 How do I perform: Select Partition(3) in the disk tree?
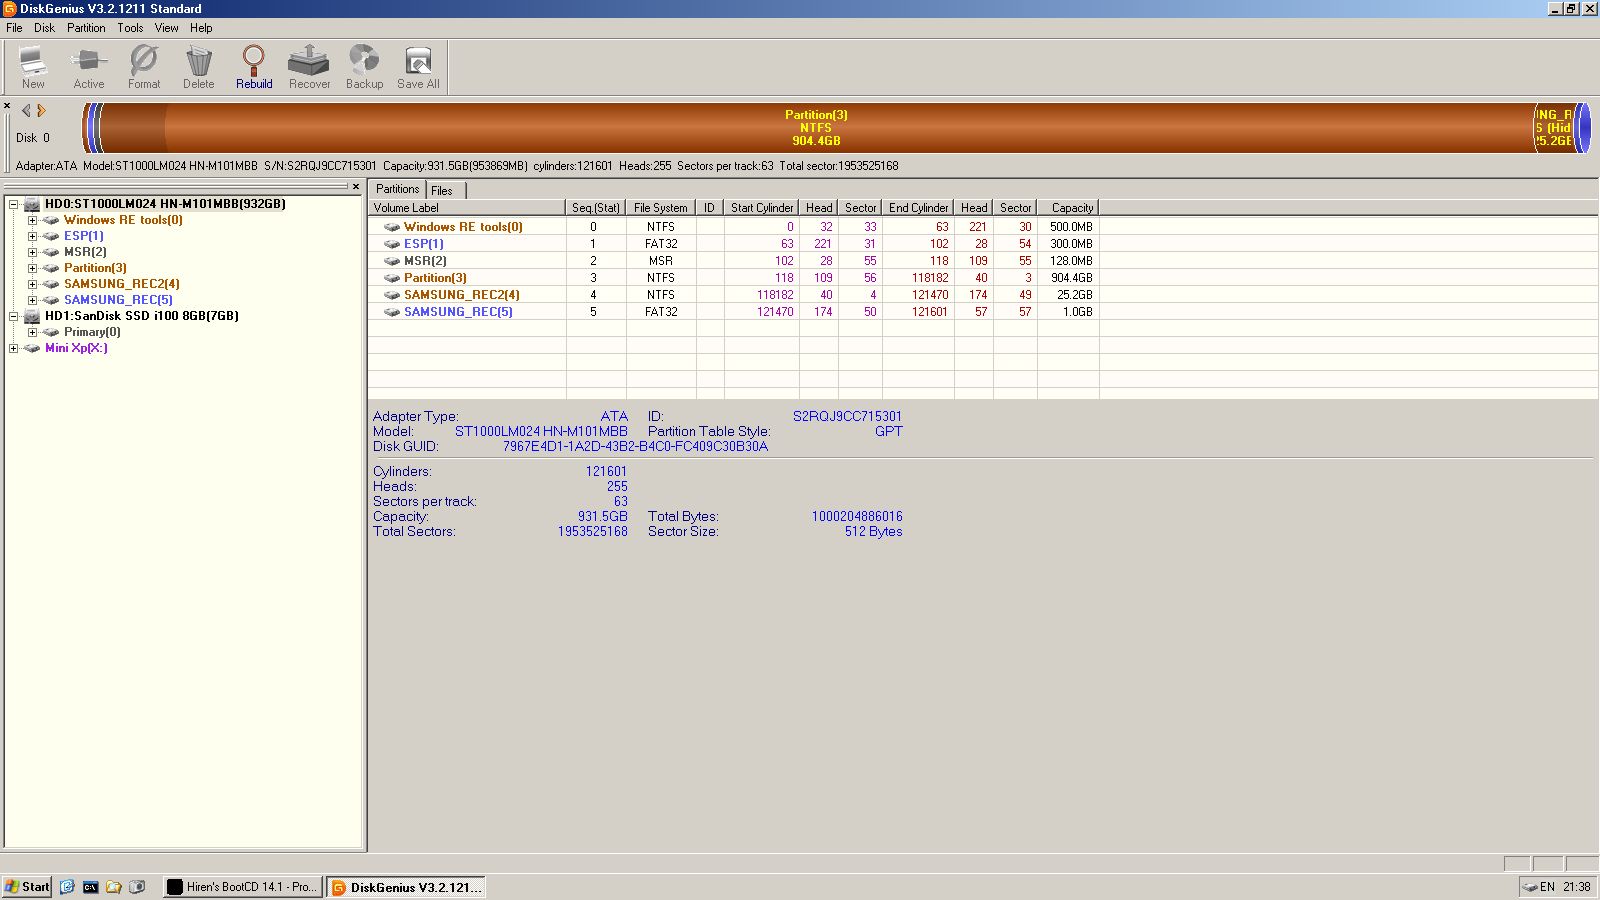95,268
